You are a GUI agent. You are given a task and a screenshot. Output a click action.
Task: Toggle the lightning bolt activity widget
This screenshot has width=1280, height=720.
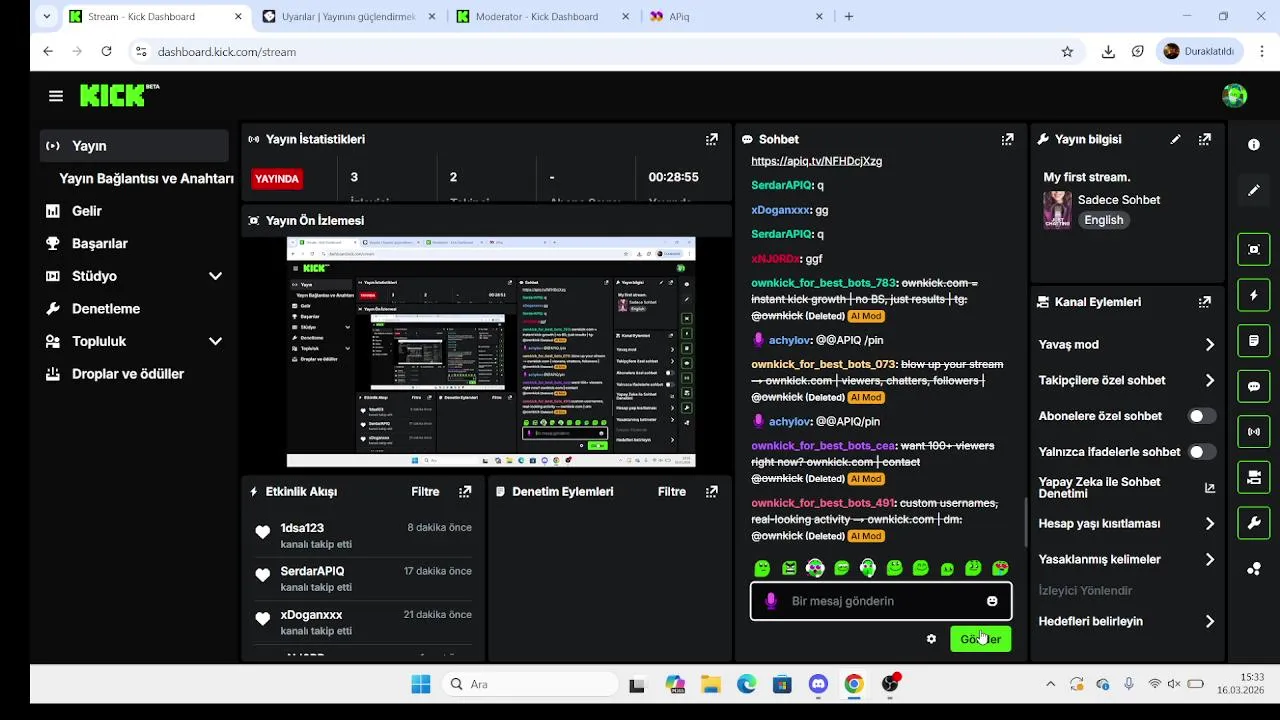point(1254,295)
